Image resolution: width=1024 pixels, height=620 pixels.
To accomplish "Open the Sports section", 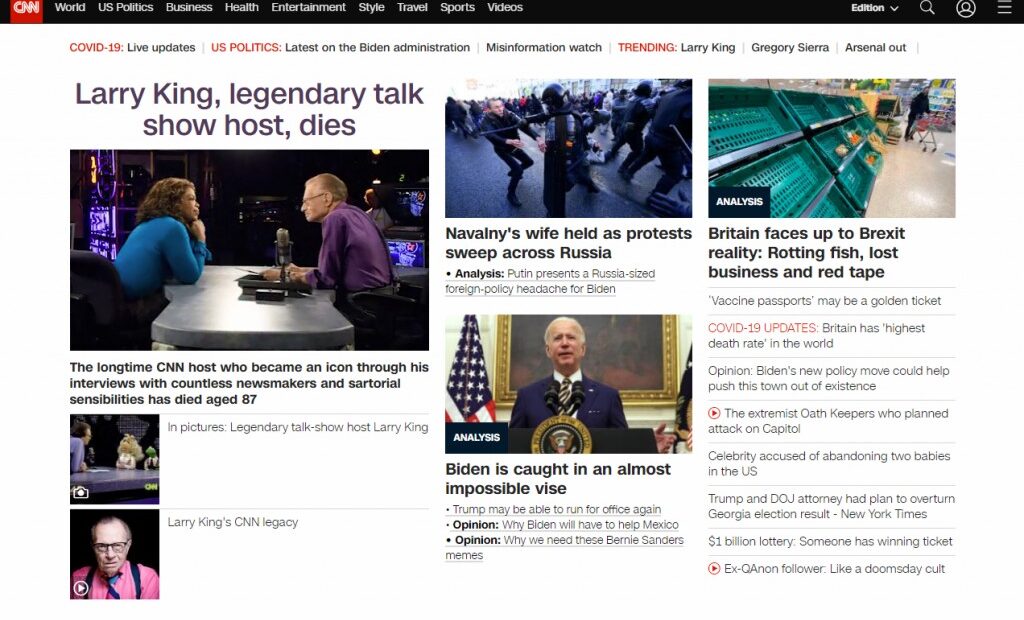I will 457,7.
